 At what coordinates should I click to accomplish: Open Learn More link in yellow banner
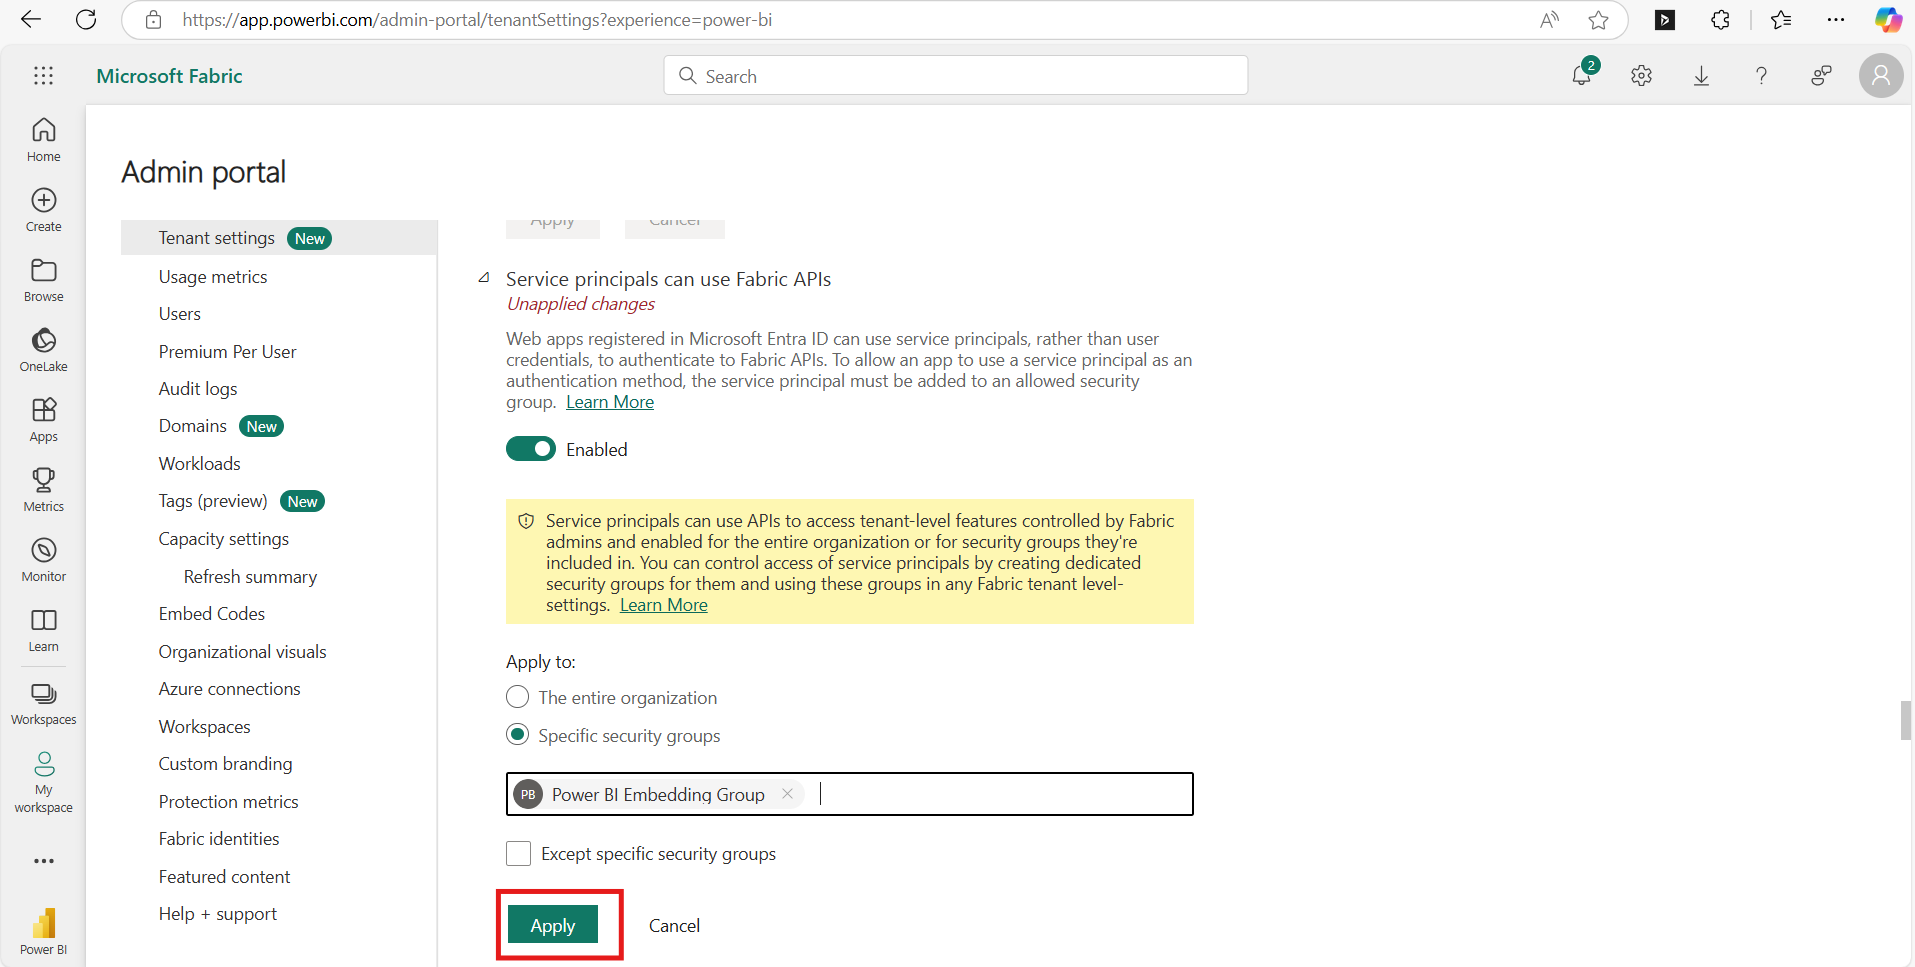click(663, 605)
